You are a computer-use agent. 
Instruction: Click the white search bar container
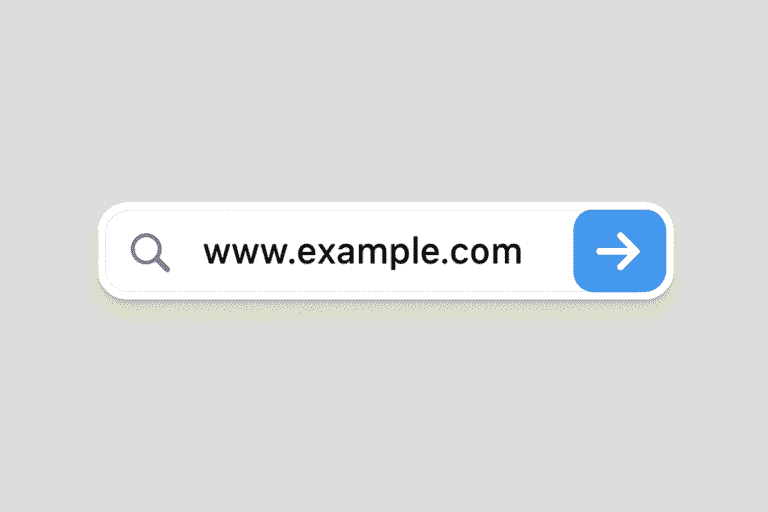point(386,251)
